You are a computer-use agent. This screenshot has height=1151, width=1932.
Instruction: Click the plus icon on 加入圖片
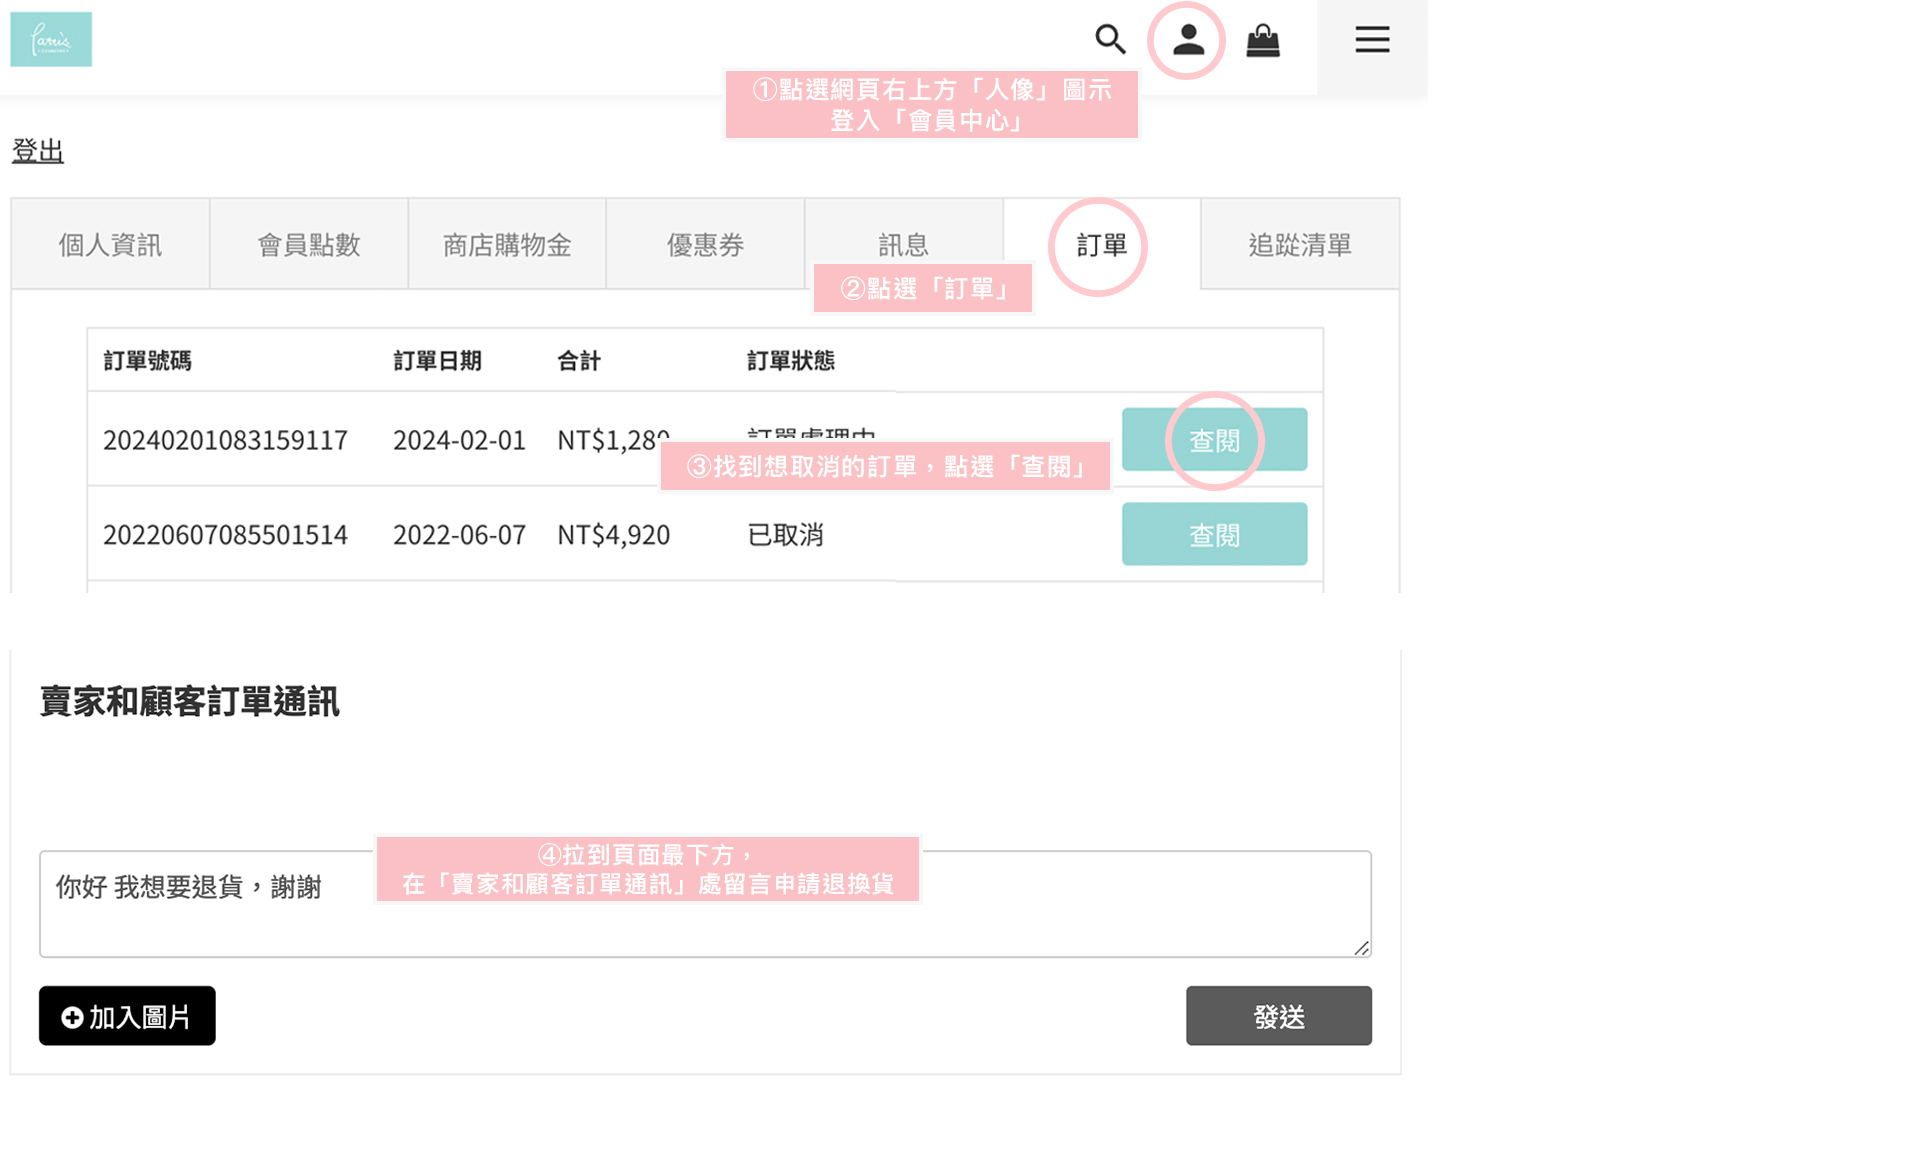pos(72,1017)
